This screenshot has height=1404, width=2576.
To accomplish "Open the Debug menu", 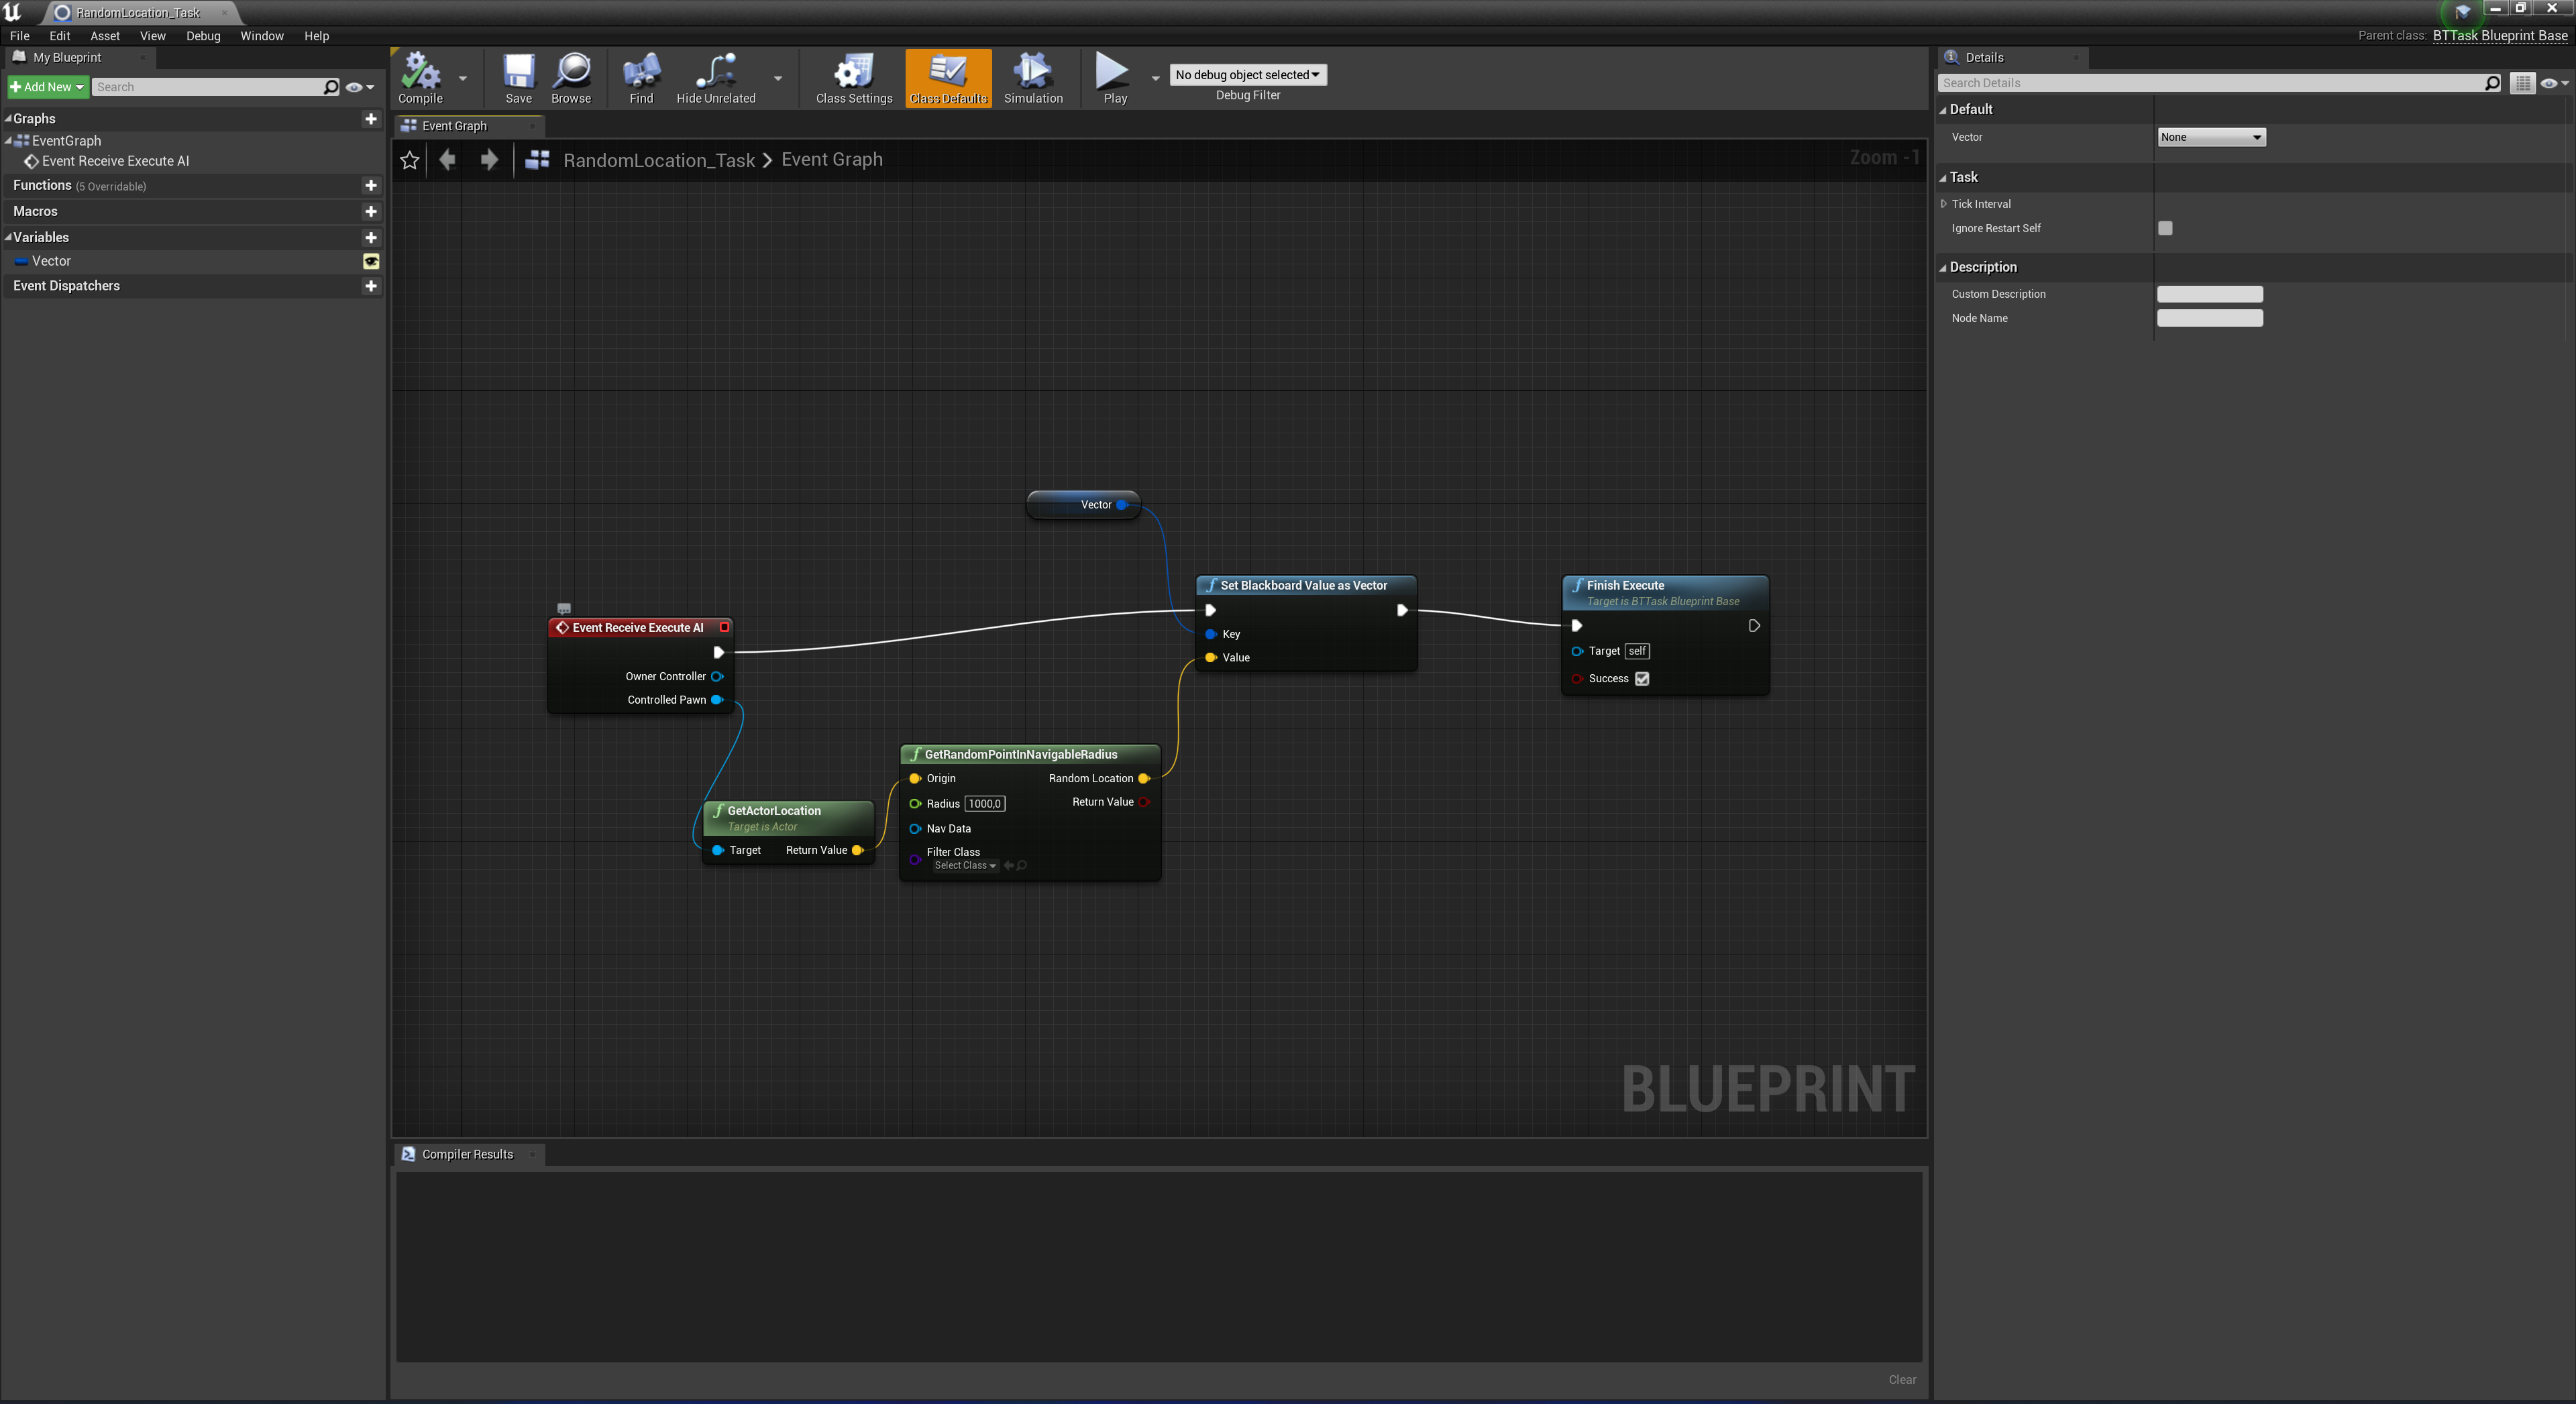I will click(x=203, y=36).
